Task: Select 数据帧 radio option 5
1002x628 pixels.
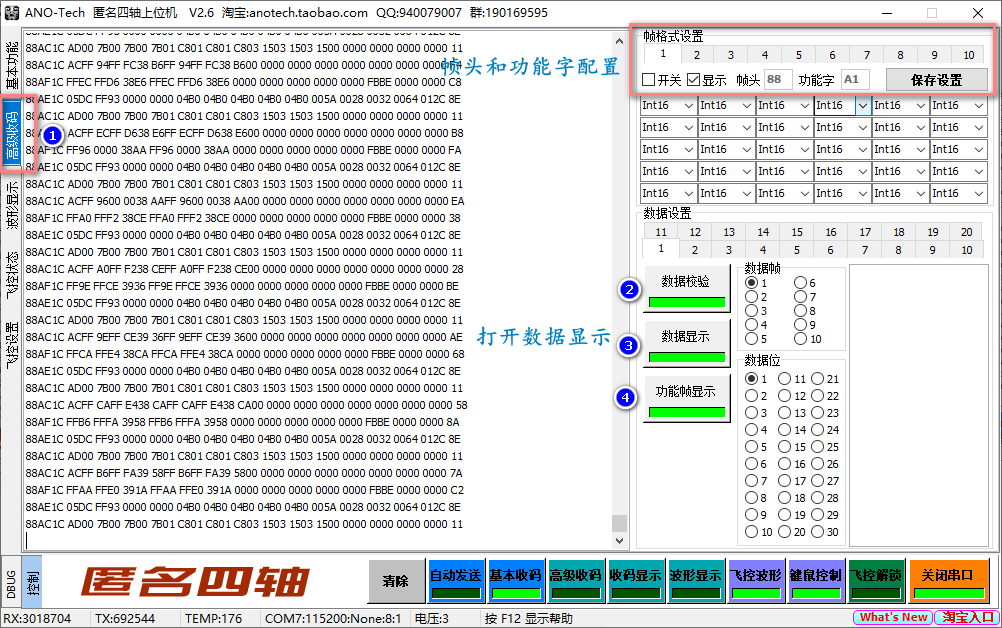Action: click(x=752, y=339)
